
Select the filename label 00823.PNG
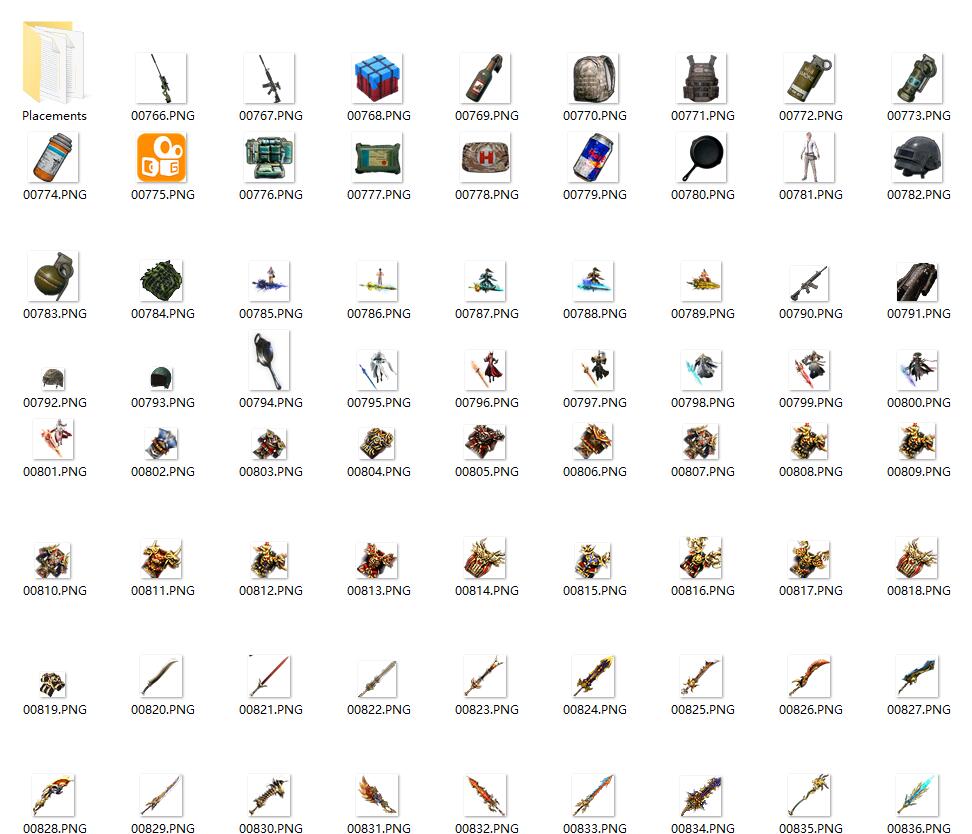[x=487, y=710]
